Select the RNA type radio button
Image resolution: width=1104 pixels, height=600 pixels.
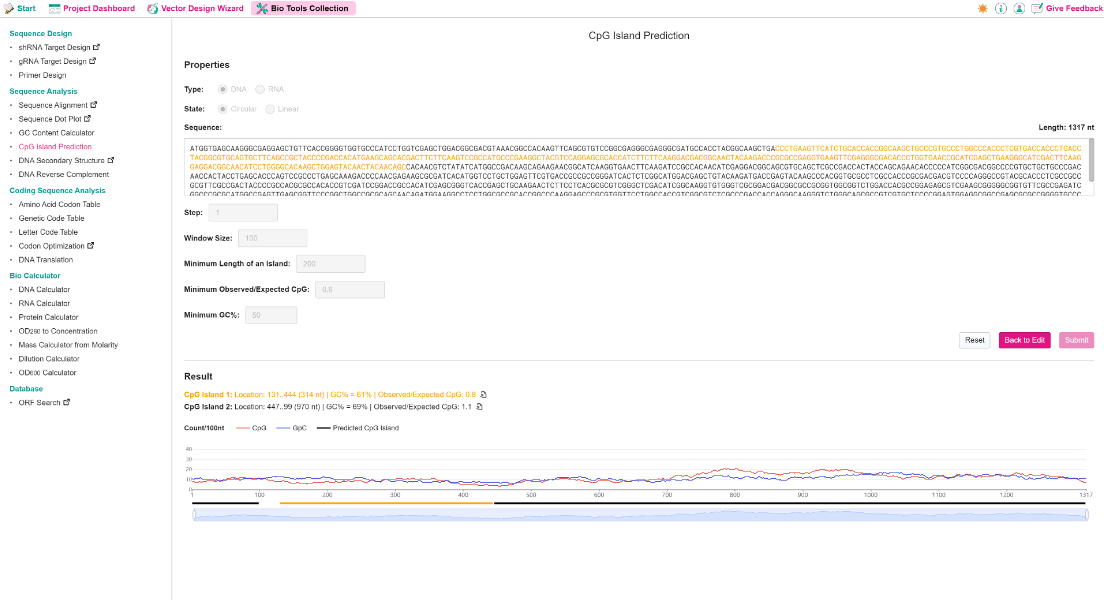(x=260, y=89)
